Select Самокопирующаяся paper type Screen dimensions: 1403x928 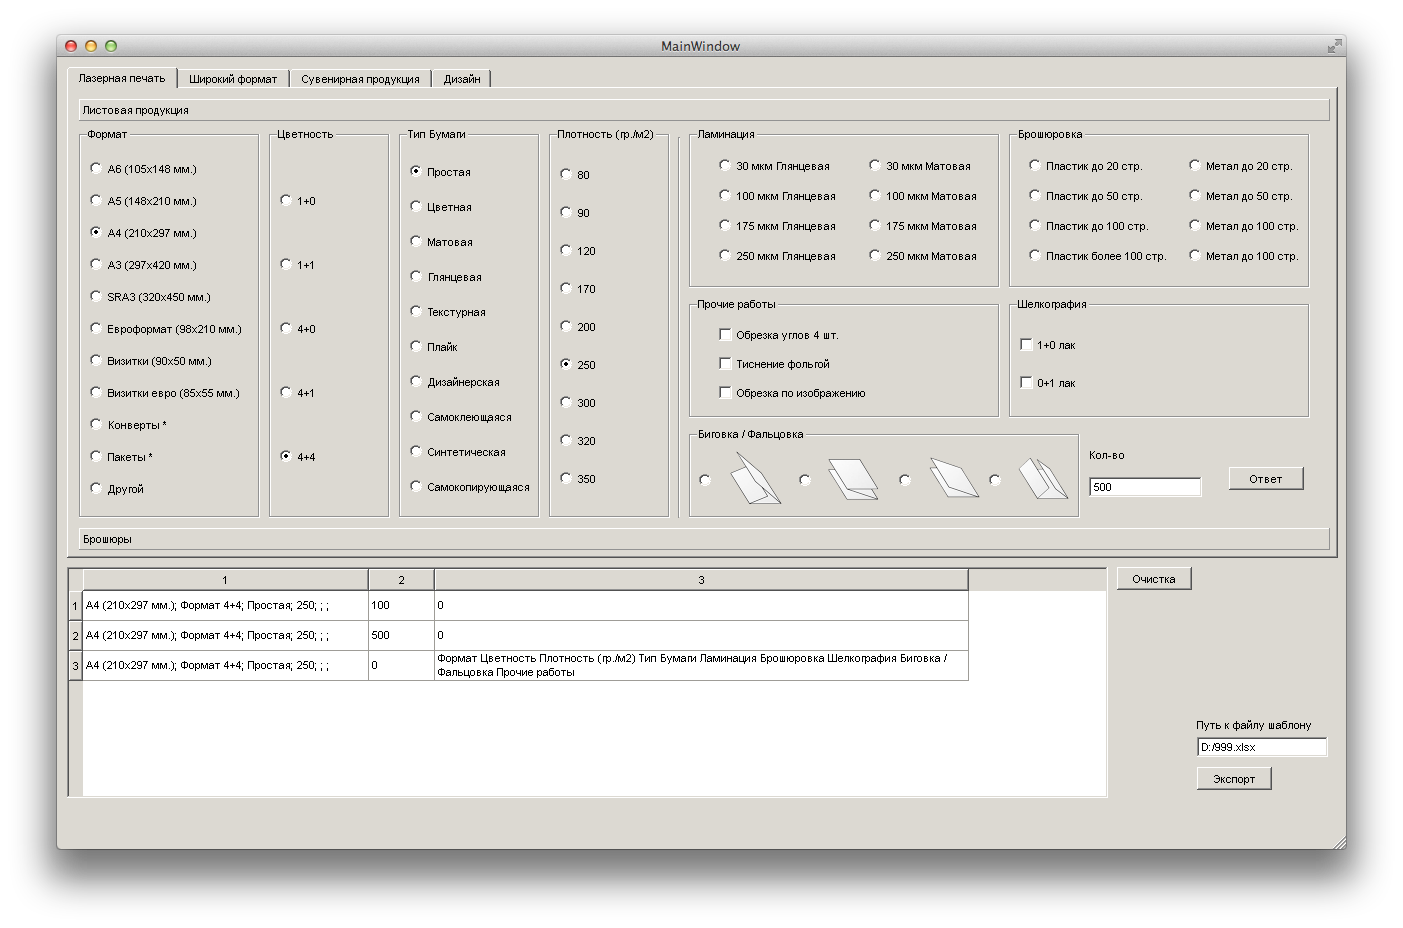470,487
